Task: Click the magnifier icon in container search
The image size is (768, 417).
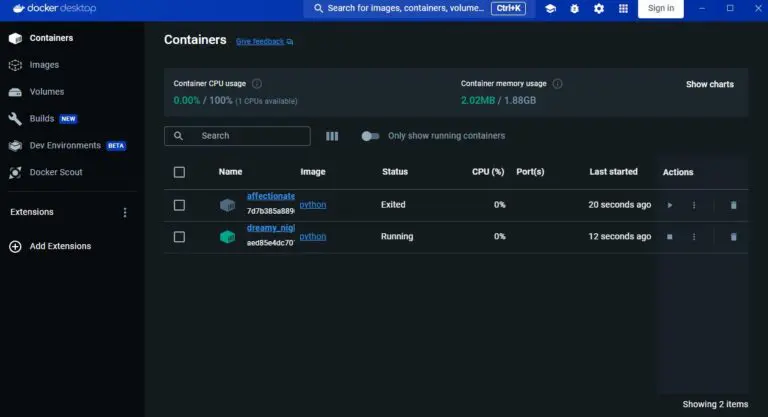Action: point(178,136)
